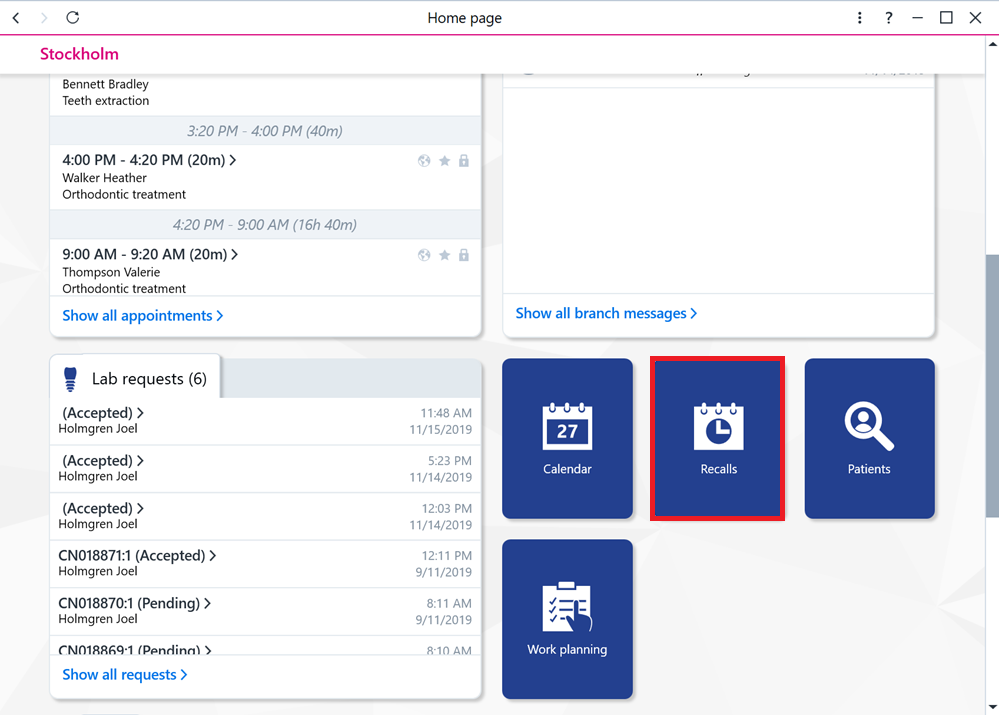
Task: Click globe icon on Thompson Valerie appointment
Action: pyautogui.click(x=424, y=255)
